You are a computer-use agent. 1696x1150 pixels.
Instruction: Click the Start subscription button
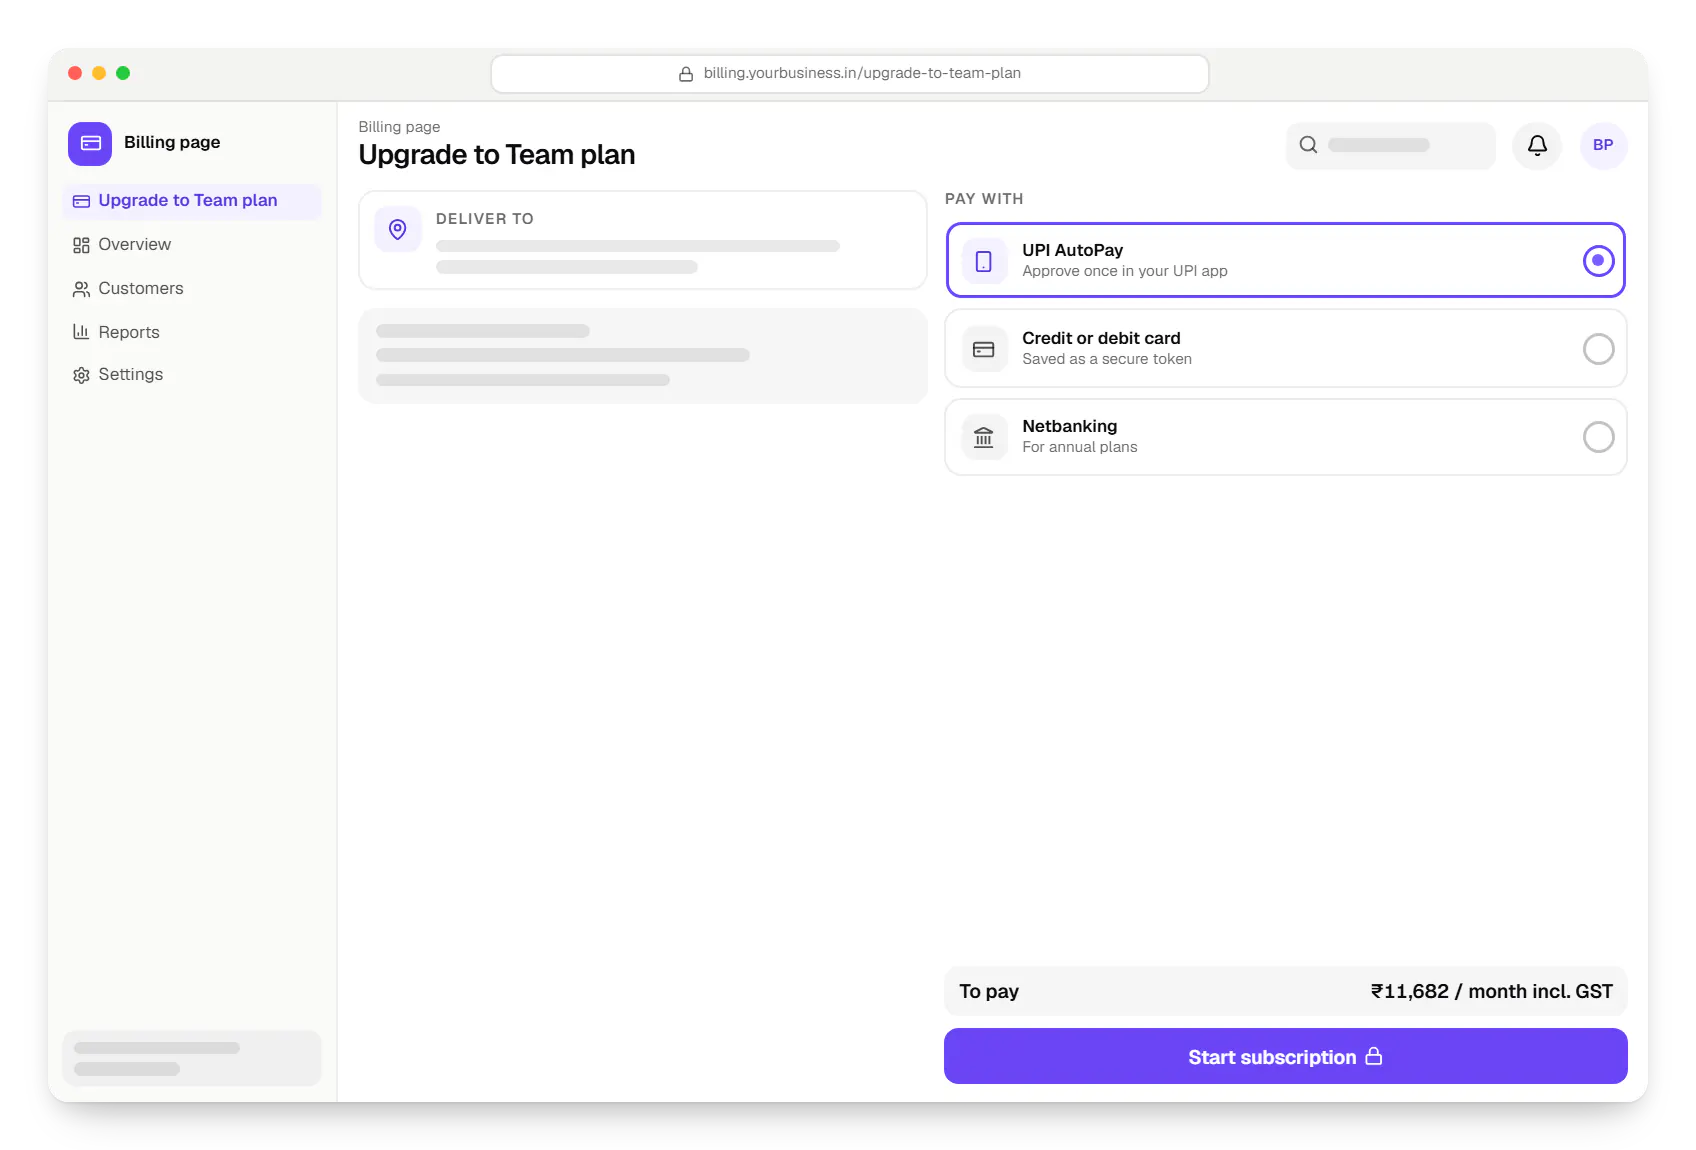pyautogui.click(x=1285, y=1056)
